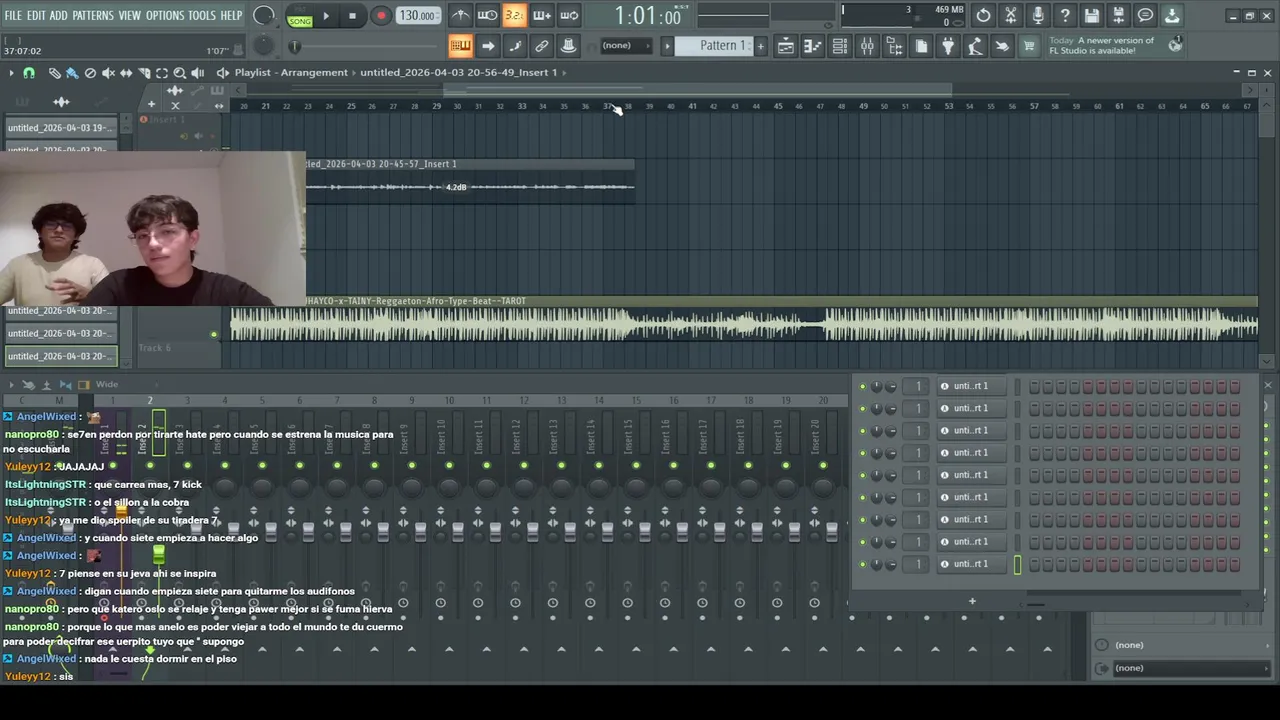Select the 130.000 tempo field
1280x720 pixels.
[x=417, y=16]
